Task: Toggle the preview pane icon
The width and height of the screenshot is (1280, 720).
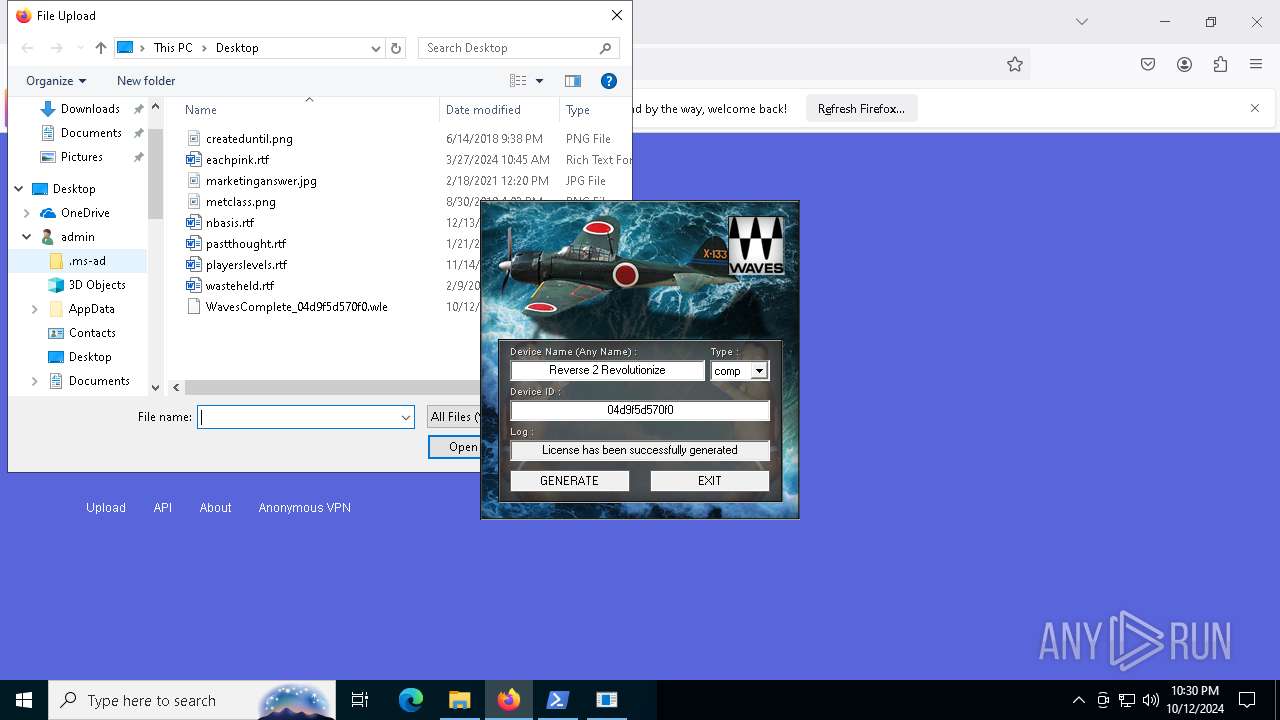Action: [573, 81]
